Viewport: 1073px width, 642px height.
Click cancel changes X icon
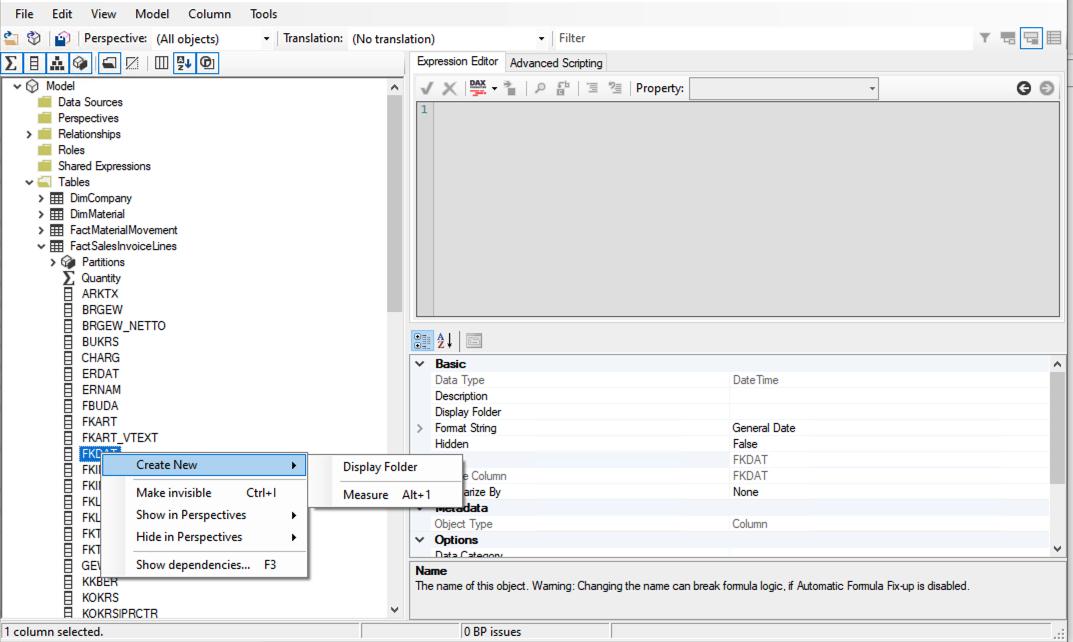(x=450, y=88)
